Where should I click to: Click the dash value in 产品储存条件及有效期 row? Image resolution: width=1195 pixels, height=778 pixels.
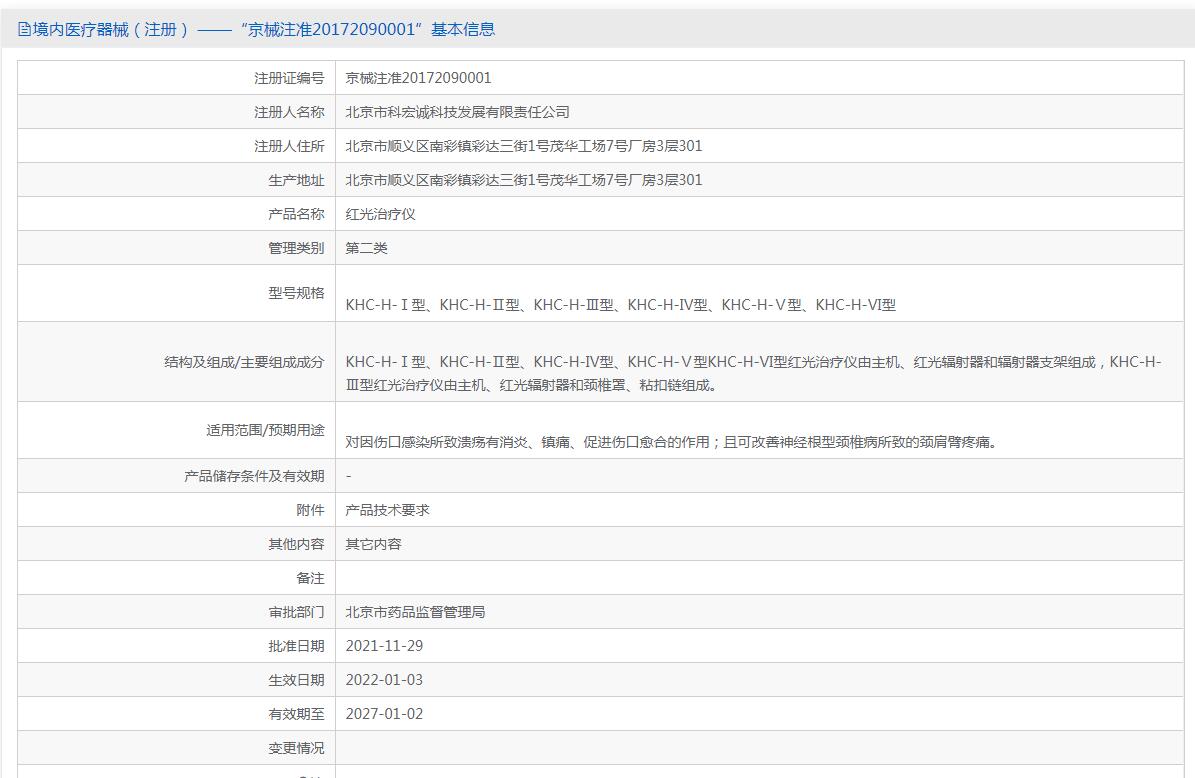point(348,476)
